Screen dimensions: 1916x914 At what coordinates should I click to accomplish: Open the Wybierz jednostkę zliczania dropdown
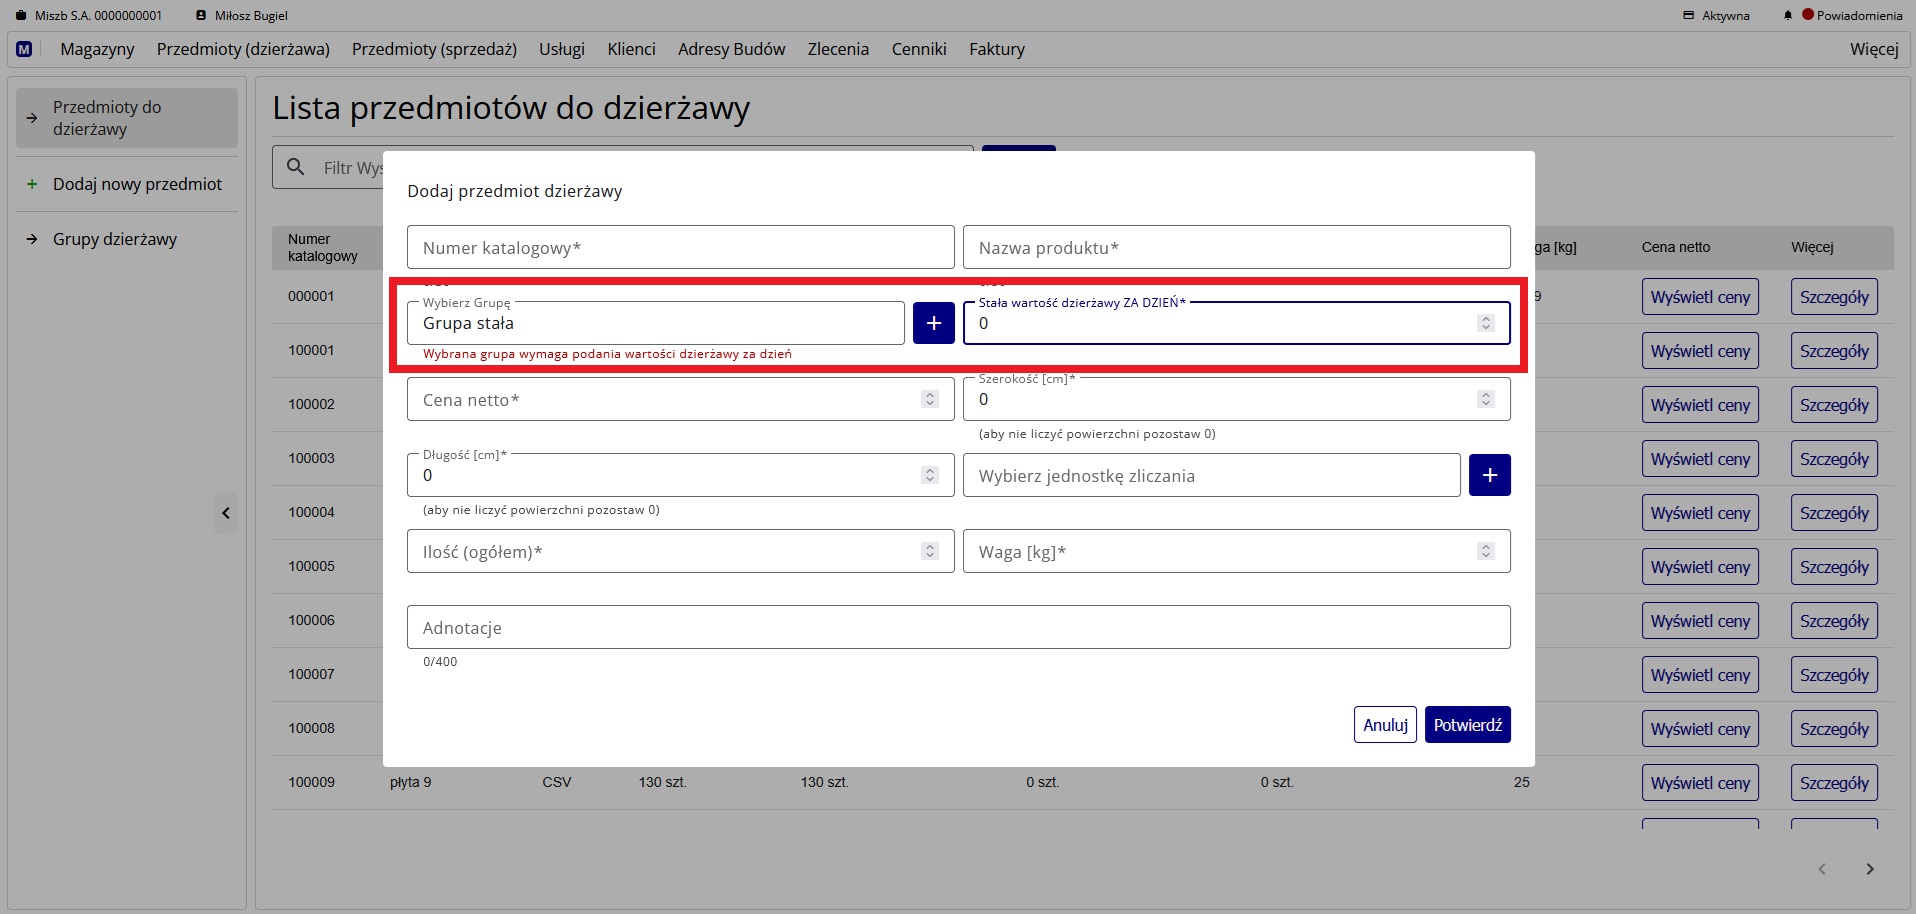click(x=1210, y=475)
